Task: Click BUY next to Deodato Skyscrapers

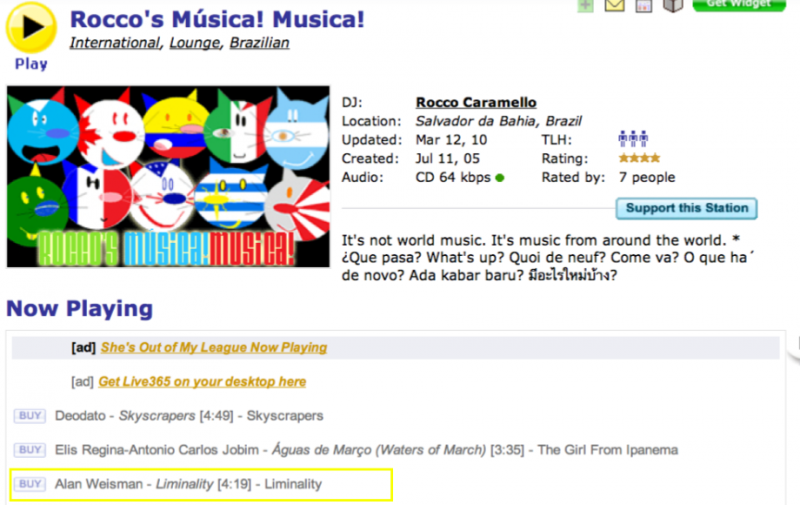Action: coord(30,415)
